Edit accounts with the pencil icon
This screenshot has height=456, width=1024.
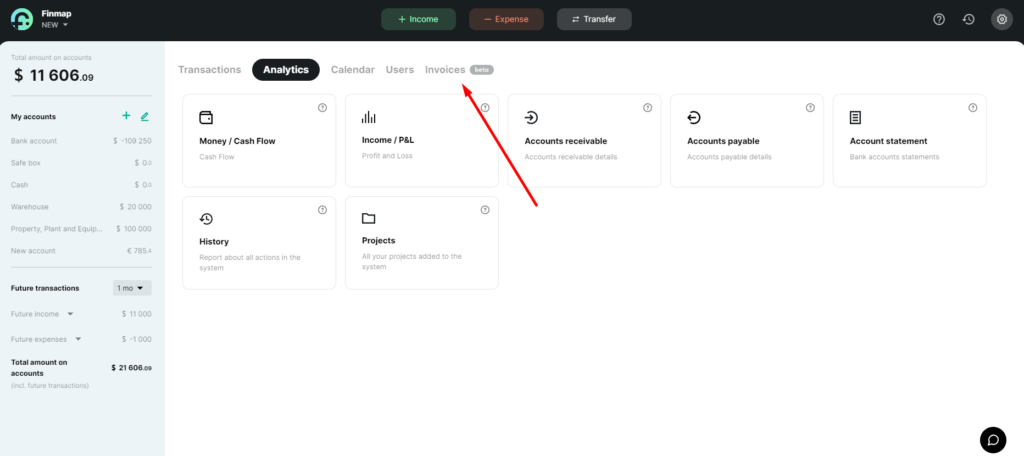click(x=144, y=116)
